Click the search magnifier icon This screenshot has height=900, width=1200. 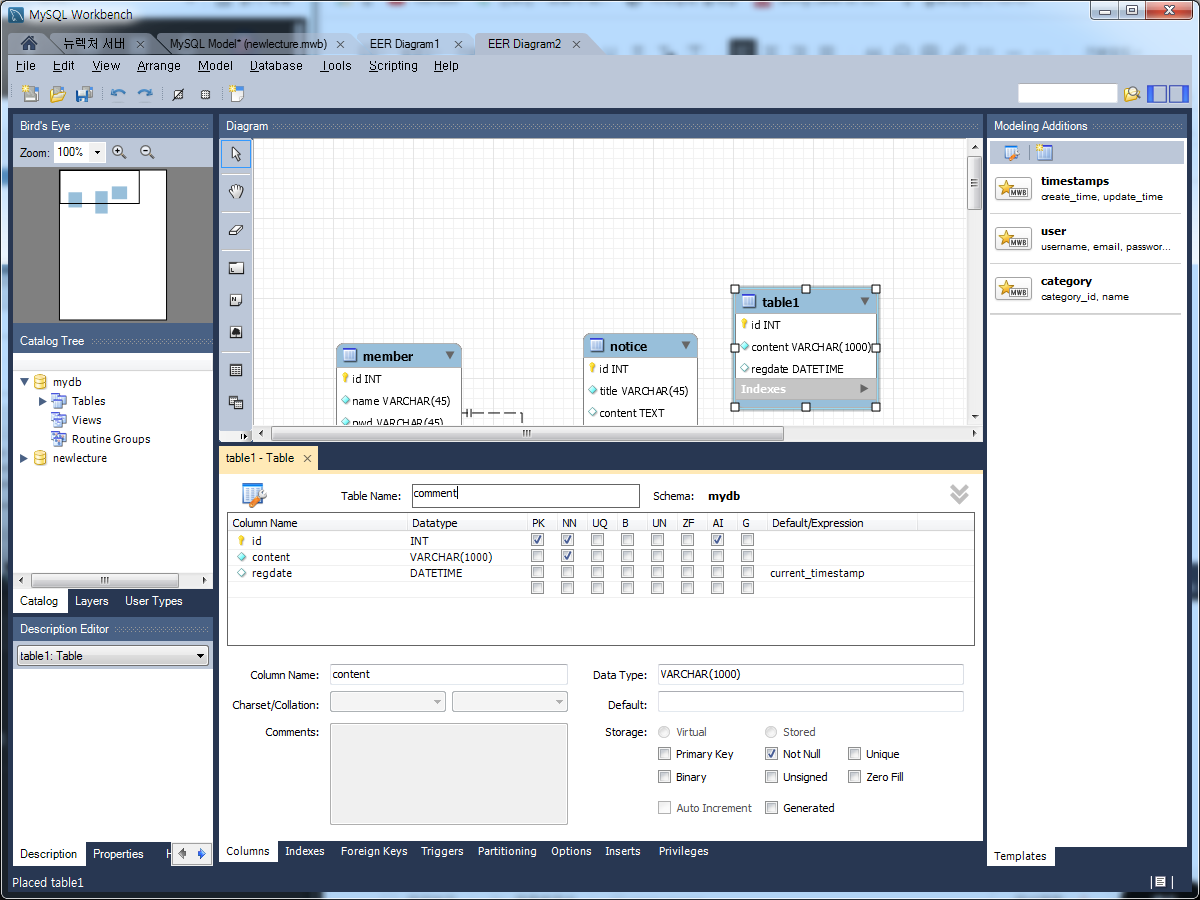coord(1131,94)
